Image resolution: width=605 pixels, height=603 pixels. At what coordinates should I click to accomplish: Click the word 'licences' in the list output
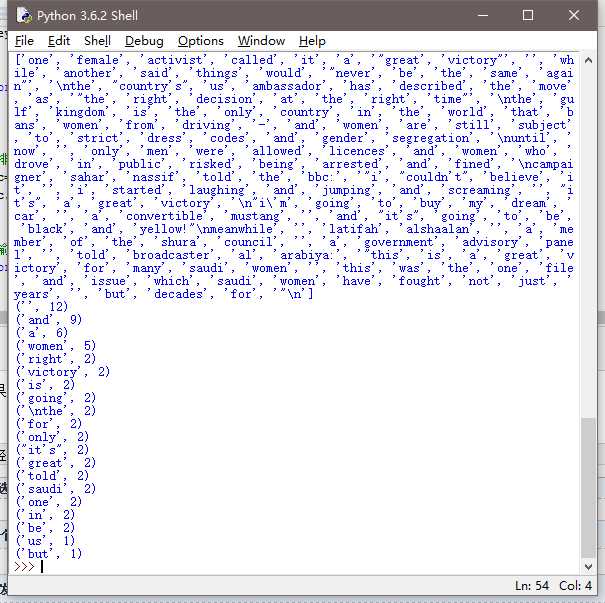[x=357, y=151]
